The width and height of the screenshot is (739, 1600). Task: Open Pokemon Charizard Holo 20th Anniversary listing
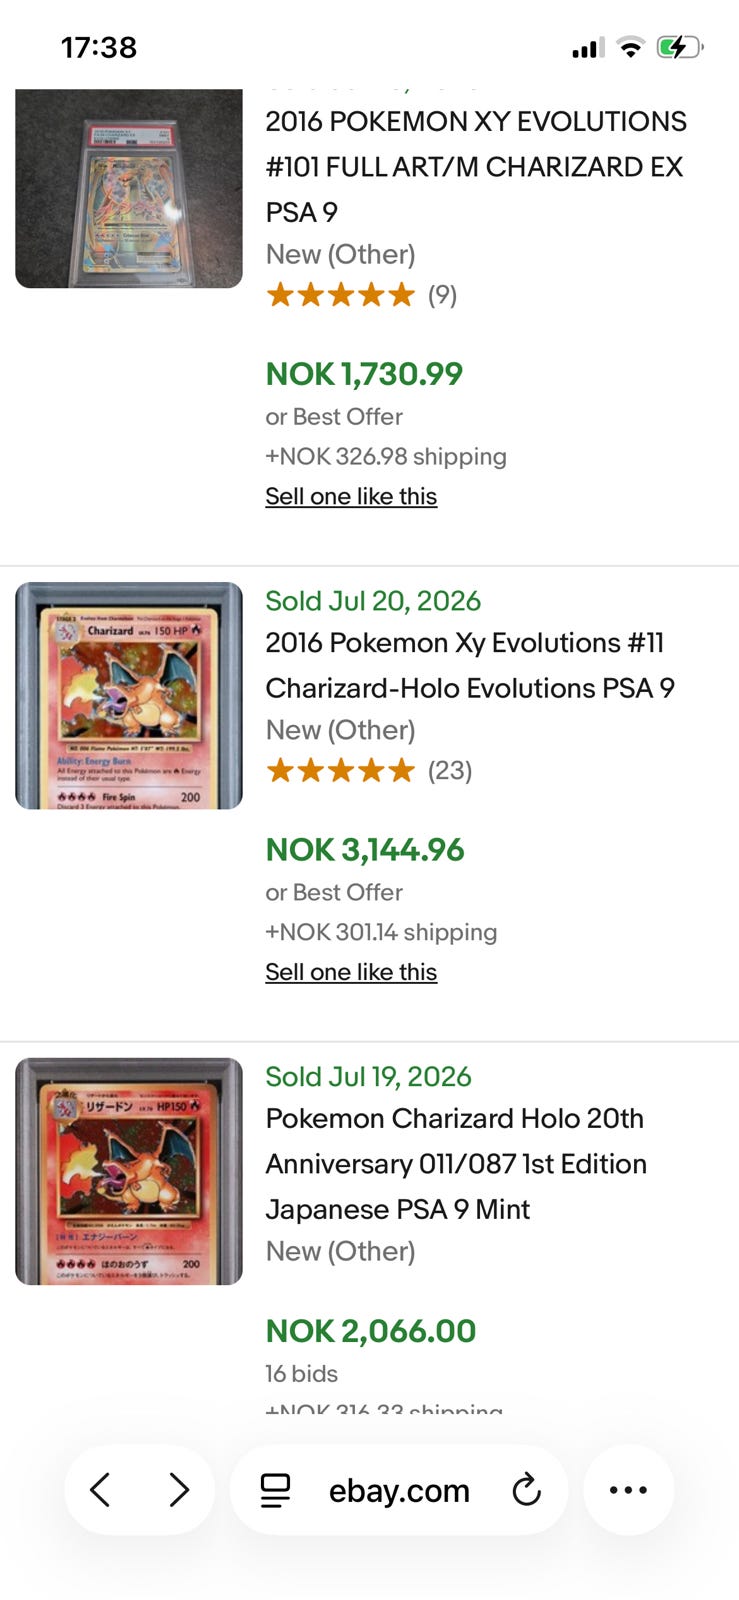click(x=456, y=1164)
